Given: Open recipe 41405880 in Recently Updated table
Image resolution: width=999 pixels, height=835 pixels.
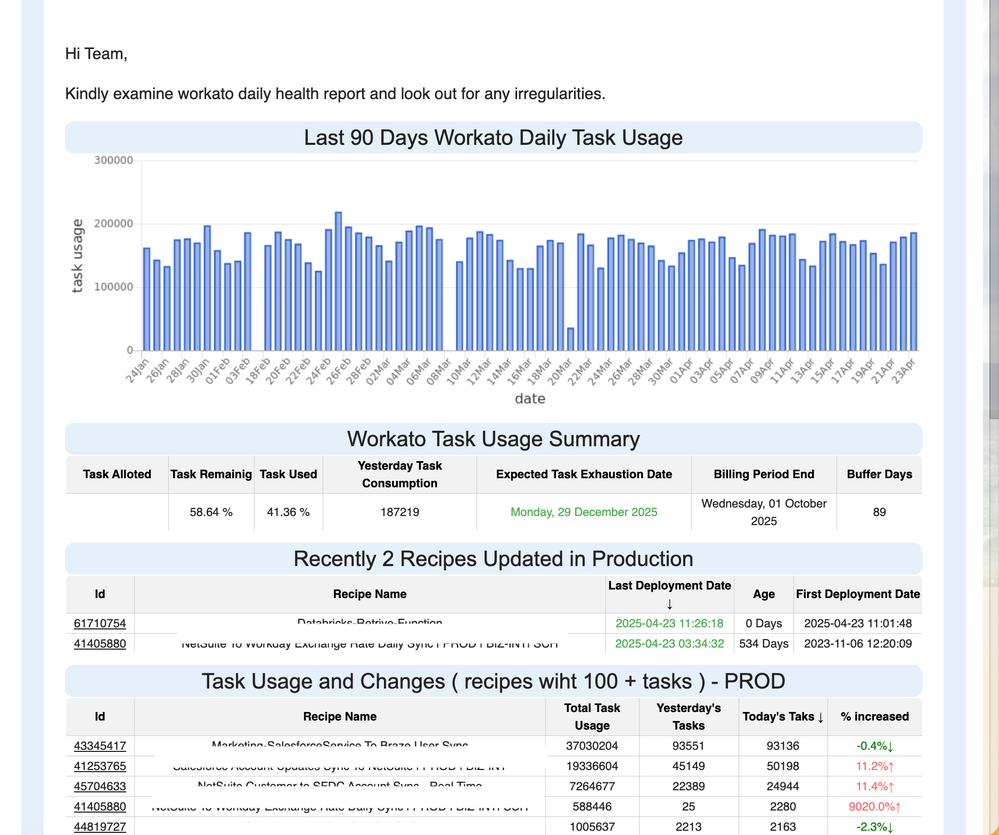Looking at the screenshot, I should tap(100, 644).
